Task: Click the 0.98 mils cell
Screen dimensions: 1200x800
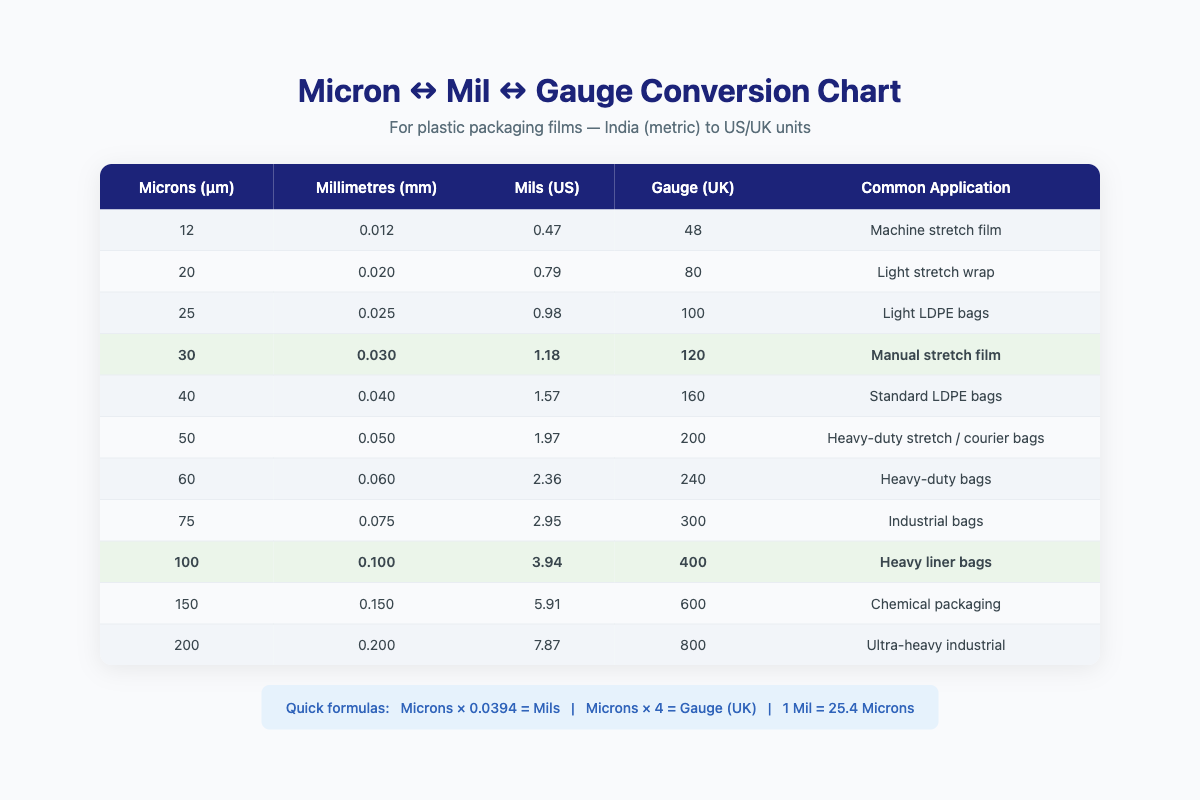Action: [x=546, y=313]
